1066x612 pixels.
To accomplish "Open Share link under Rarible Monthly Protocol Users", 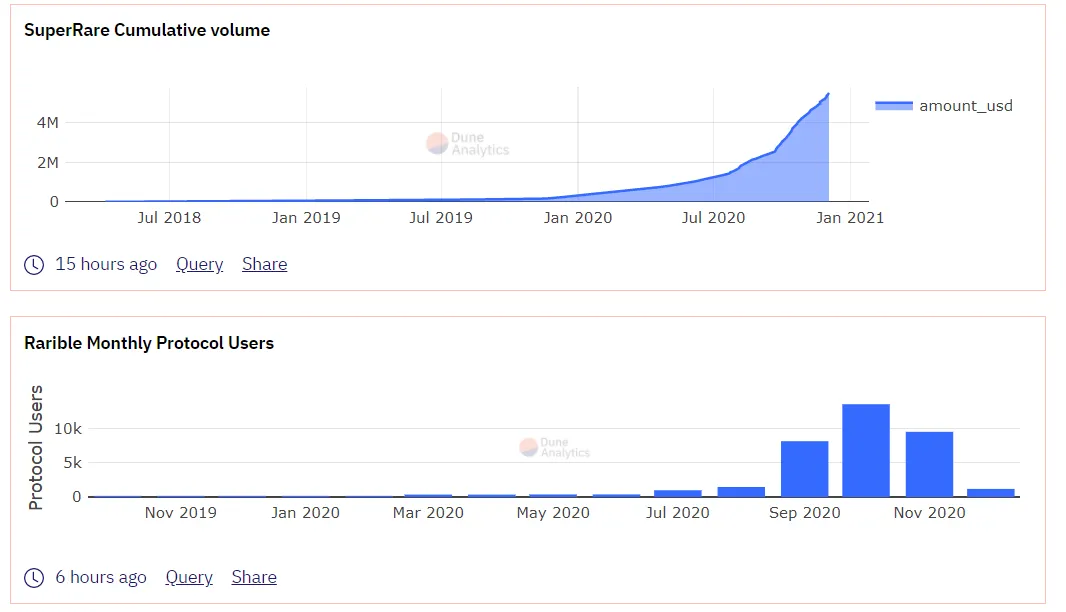I will click(254, 578).
